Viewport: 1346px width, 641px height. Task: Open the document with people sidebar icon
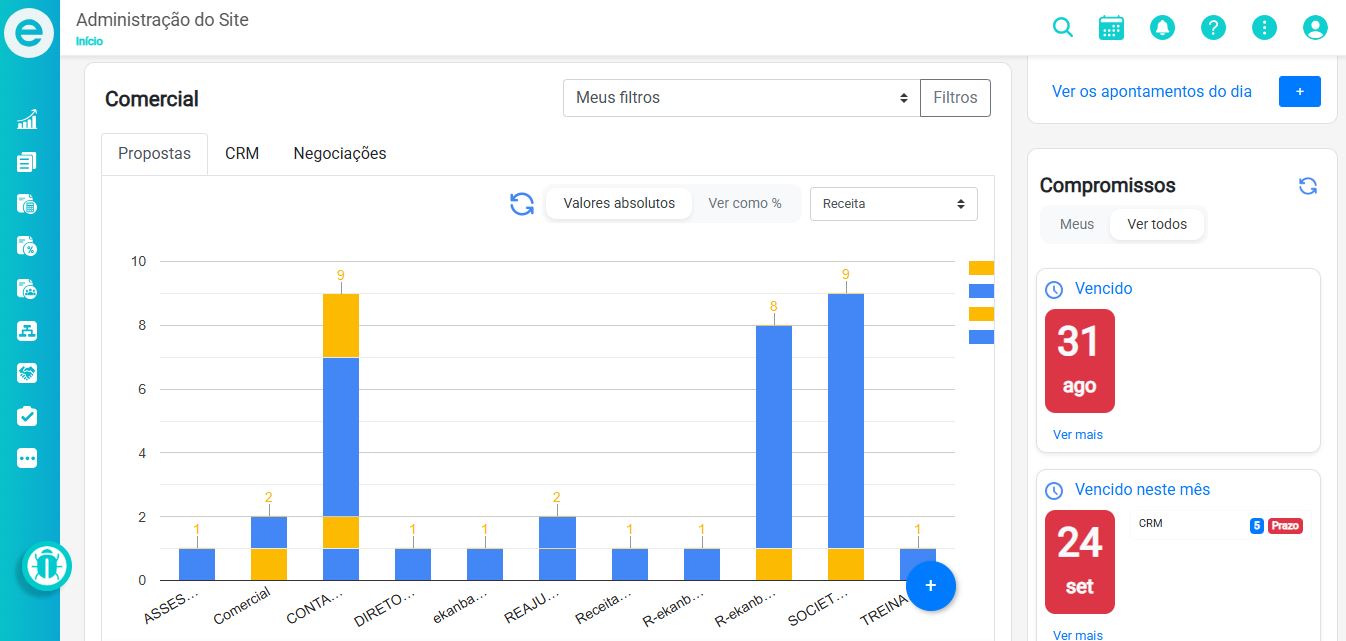tap(27, 289)
